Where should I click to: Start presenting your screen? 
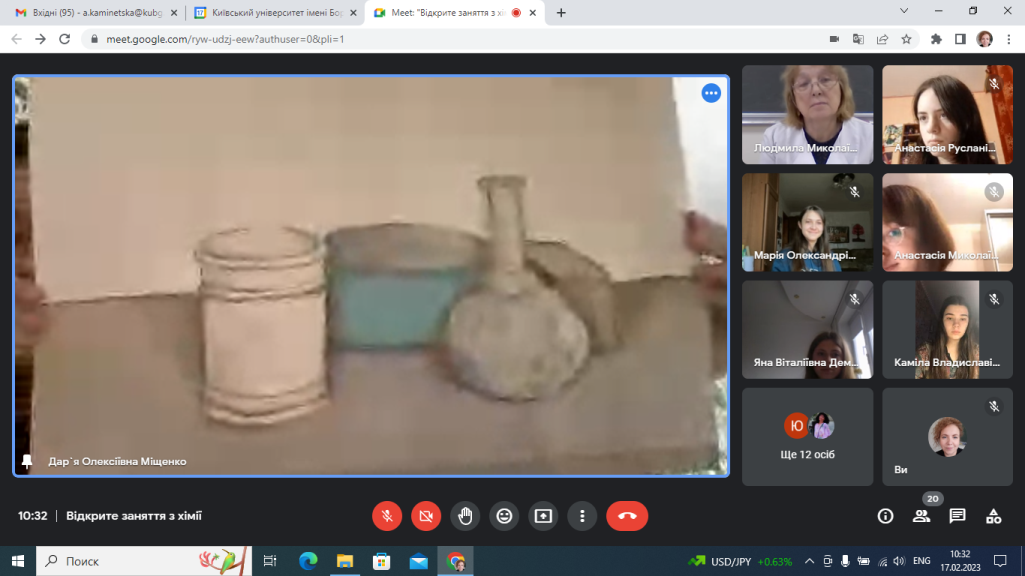click(x=543, y=516)
